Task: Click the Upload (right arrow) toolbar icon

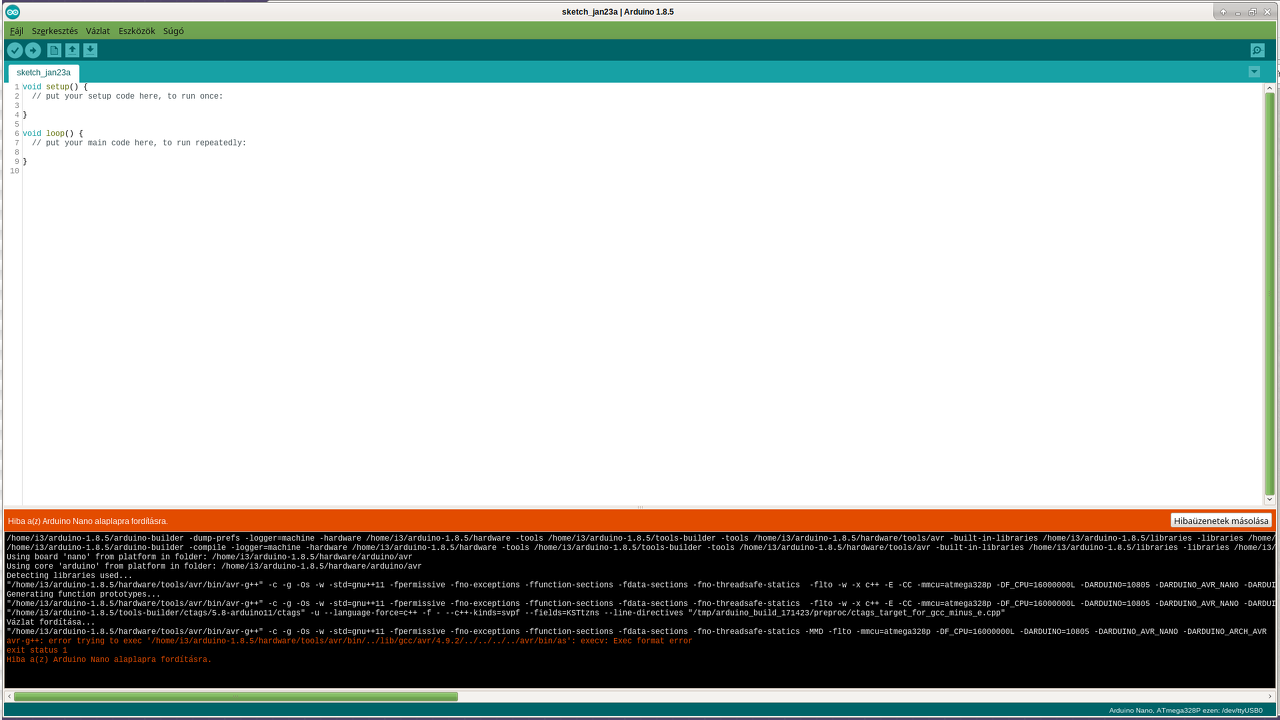Action: coord(33,50)
